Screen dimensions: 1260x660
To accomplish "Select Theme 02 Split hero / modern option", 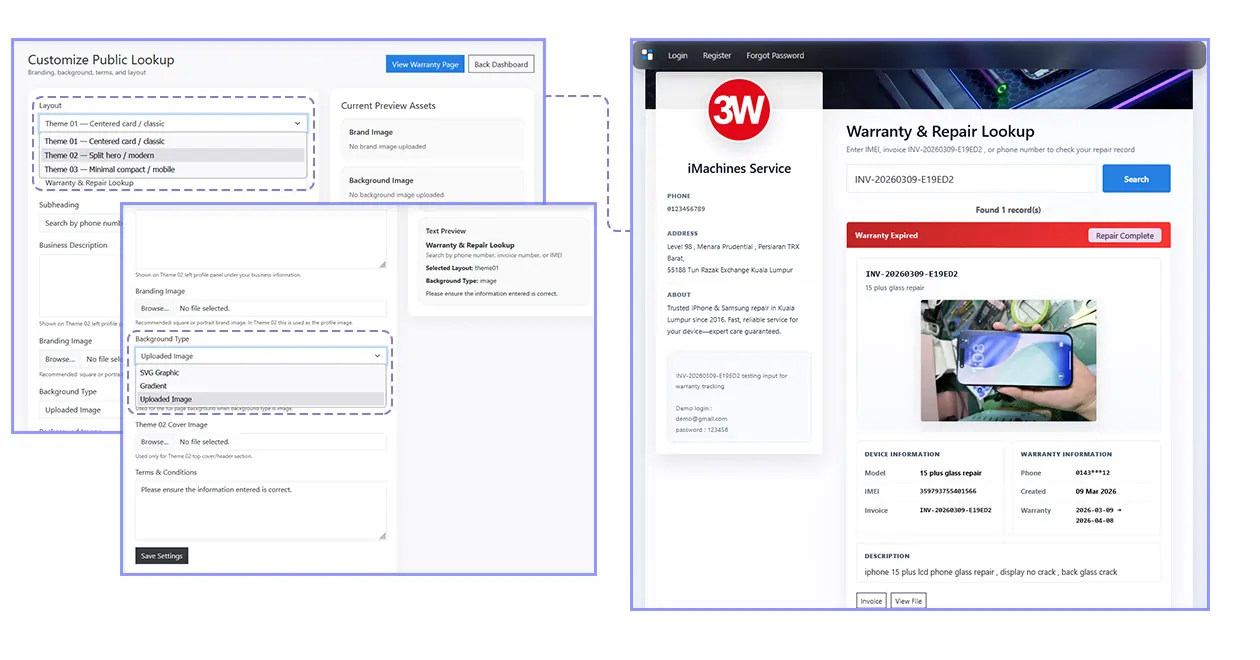I will click(x=172, y=155).
